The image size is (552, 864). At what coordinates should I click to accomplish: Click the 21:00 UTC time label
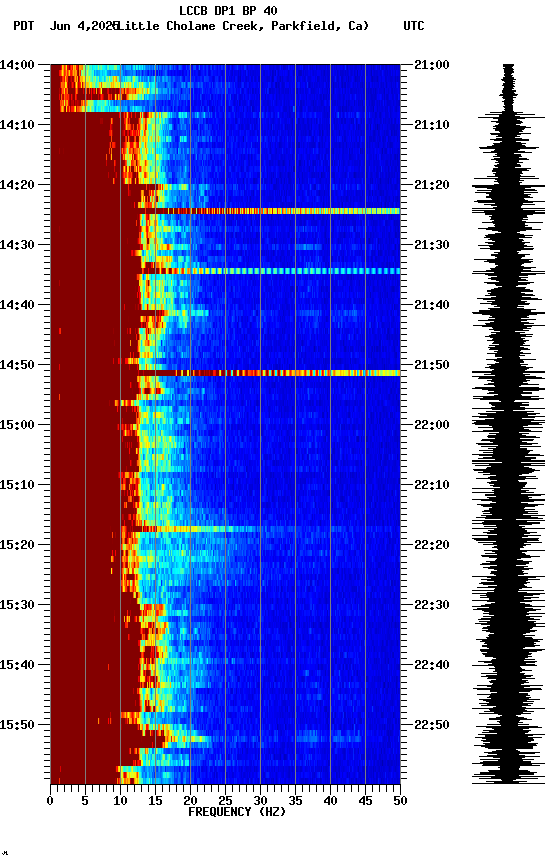[432, 65]
